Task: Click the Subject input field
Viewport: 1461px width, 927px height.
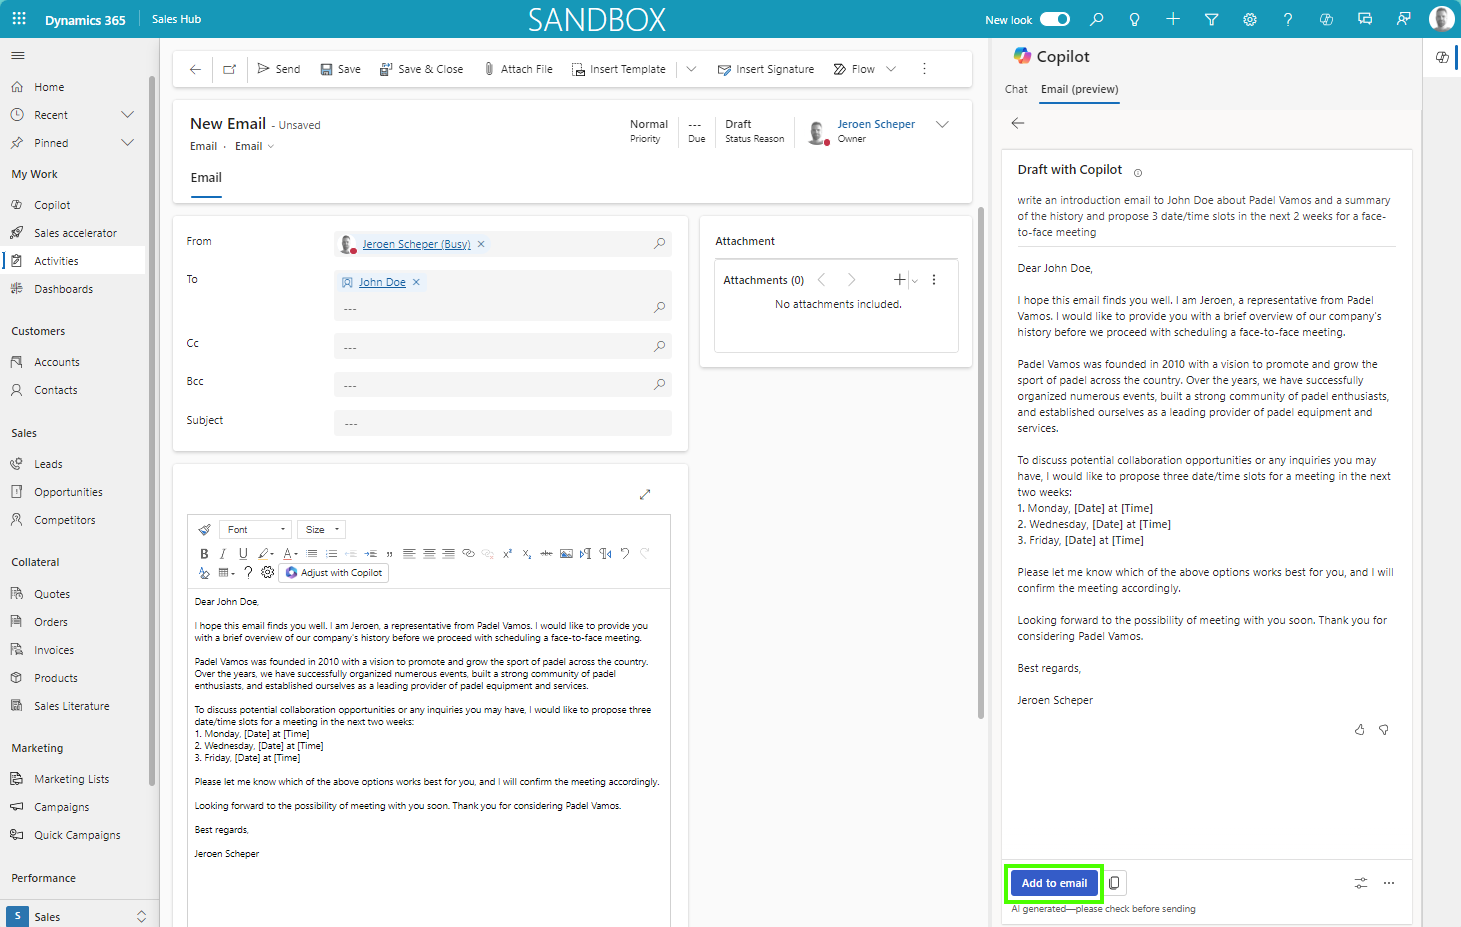Action: point(502,423)
